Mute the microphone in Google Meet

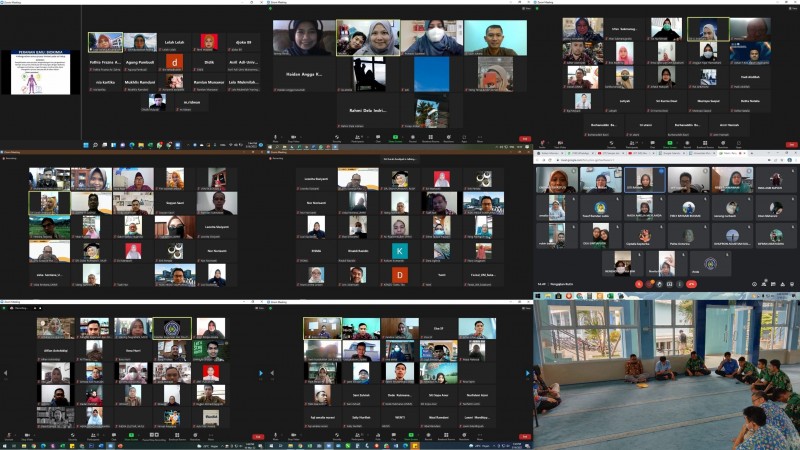click(639, 283)
